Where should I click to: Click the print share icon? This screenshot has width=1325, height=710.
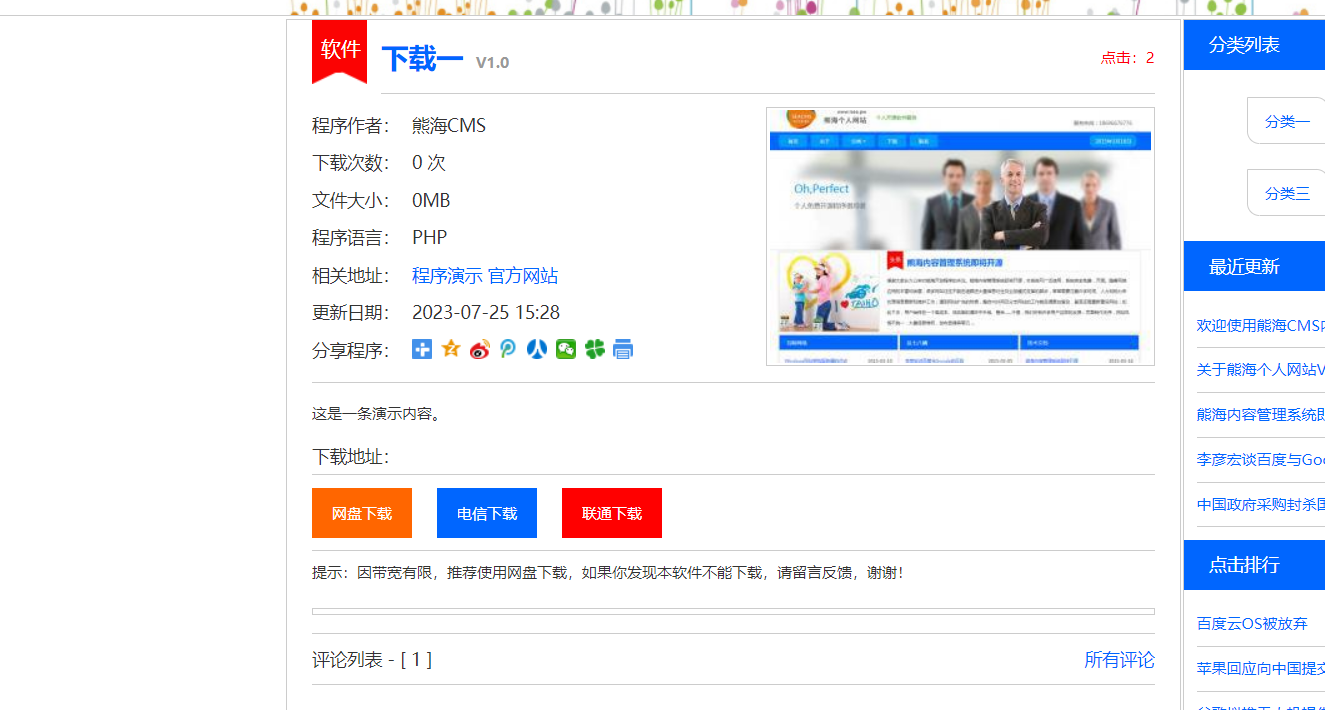coord(622,349)
